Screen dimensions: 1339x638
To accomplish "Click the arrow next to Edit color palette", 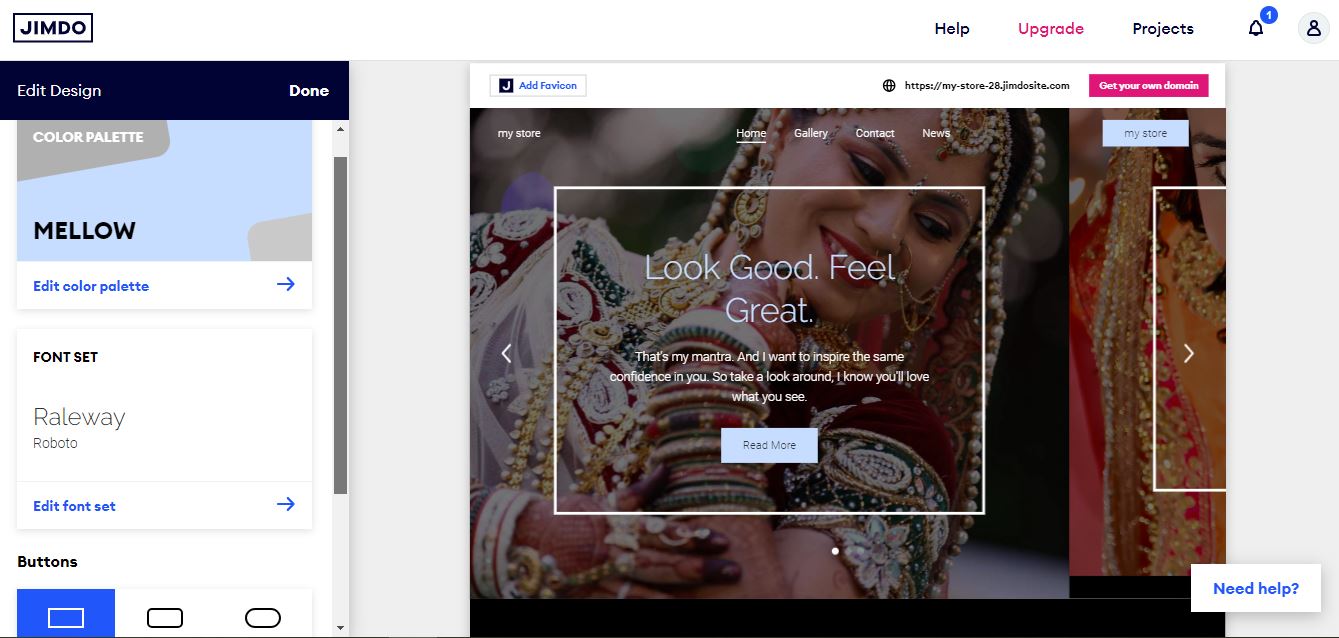I will coord(286,285).
